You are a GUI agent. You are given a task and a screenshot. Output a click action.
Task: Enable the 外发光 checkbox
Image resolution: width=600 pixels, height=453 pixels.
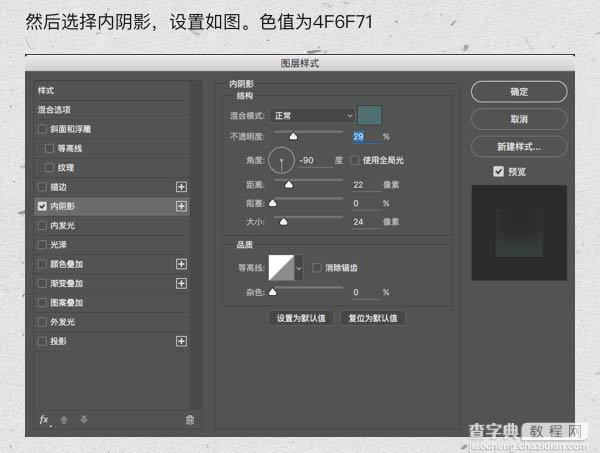[42, 322]
